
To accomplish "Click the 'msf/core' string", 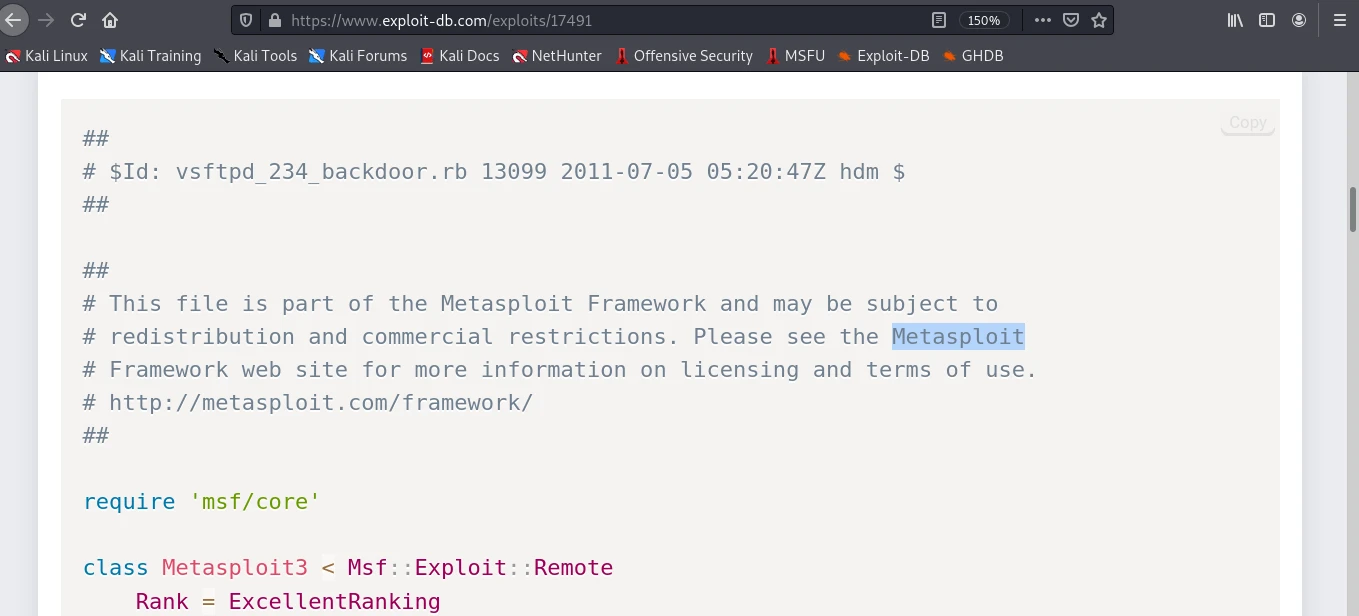I will tap(255, 502).
